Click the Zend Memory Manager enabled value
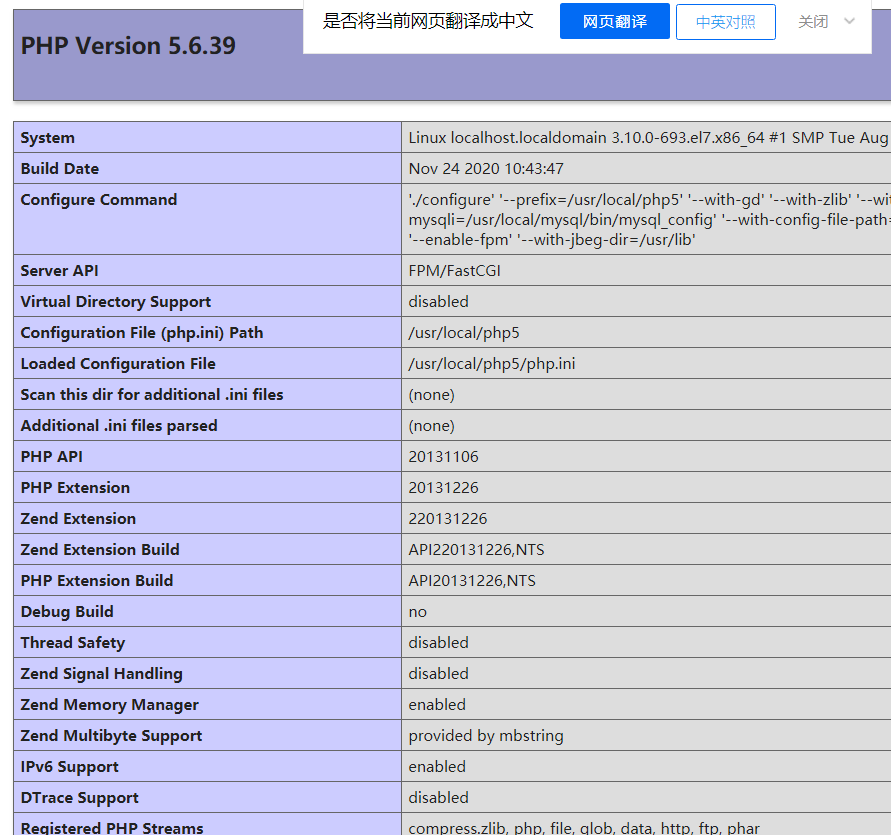Image resolution: width=891 pixels, height=835 pixels. [x=437, y=705]
